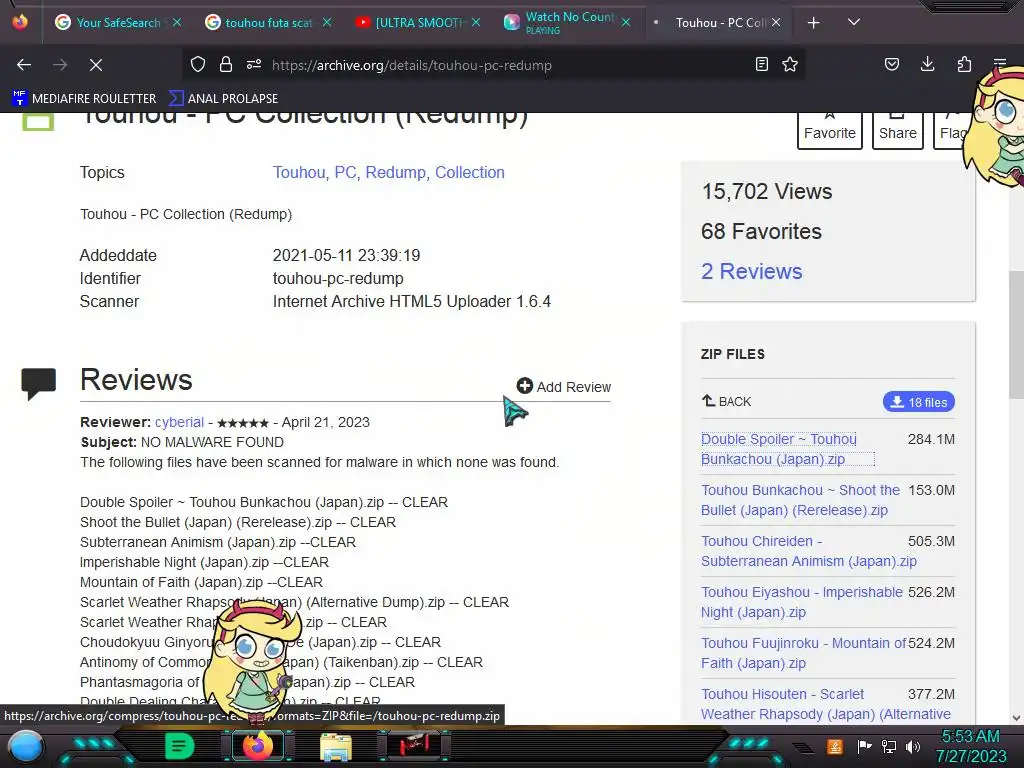Screen dimensions: 1024x768
Task: Open reviewer cyberial profile link
Action: (180, 422)
